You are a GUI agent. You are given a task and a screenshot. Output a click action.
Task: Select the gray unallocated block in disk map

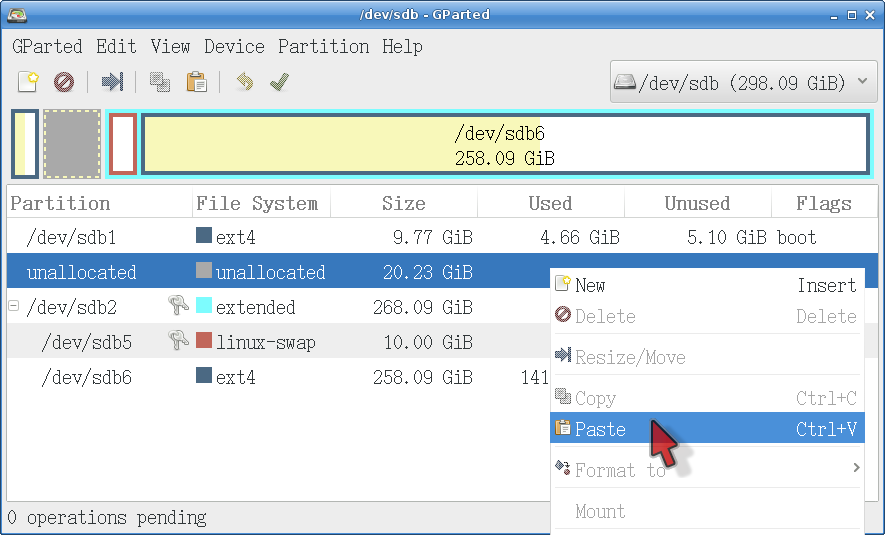[x=72, y=144]
